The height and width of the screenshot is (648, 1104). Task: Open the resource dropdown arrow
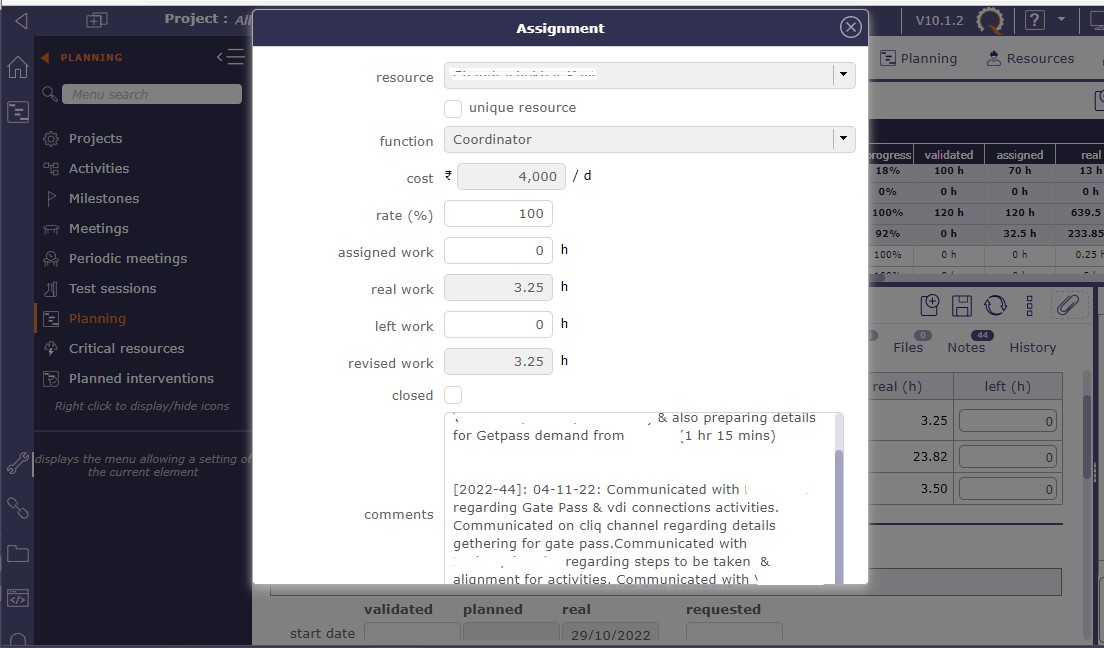click(844, 75)
